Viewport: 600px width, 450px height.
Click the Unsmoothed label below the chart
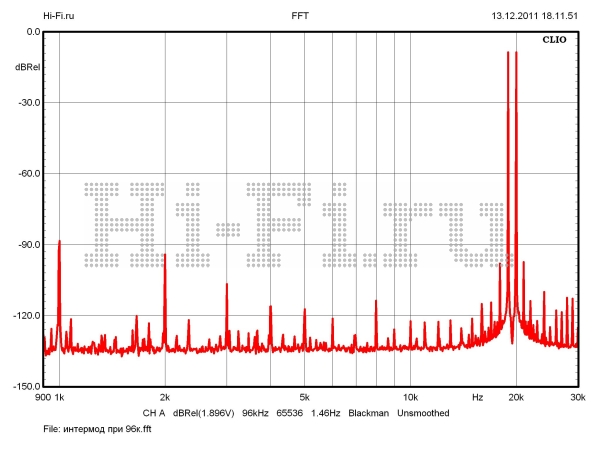[x=423, y=413]
